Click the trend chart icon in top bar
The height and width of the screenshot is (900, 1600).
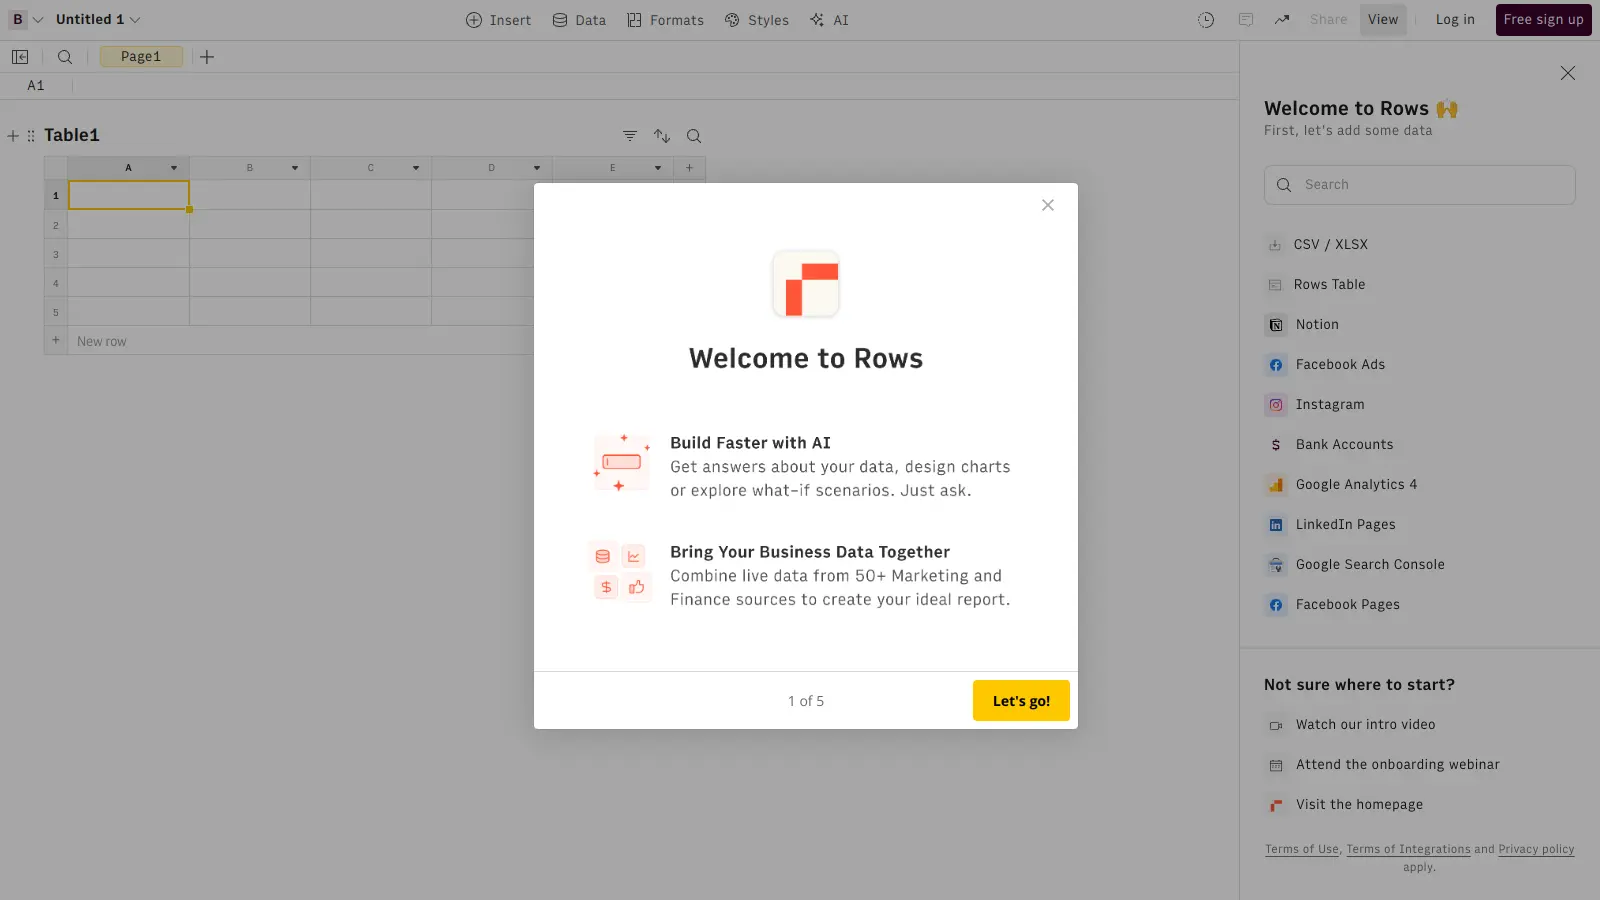pos(1282,20)
